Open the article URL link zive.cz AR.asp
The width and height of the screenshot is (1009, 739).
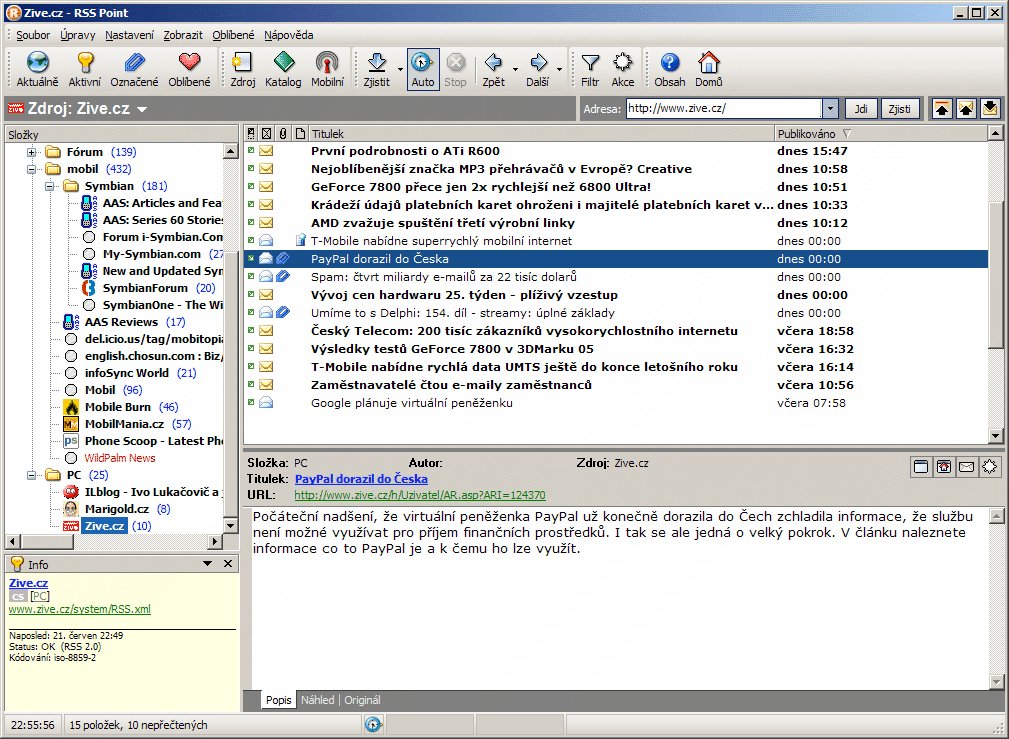(420, 495)
